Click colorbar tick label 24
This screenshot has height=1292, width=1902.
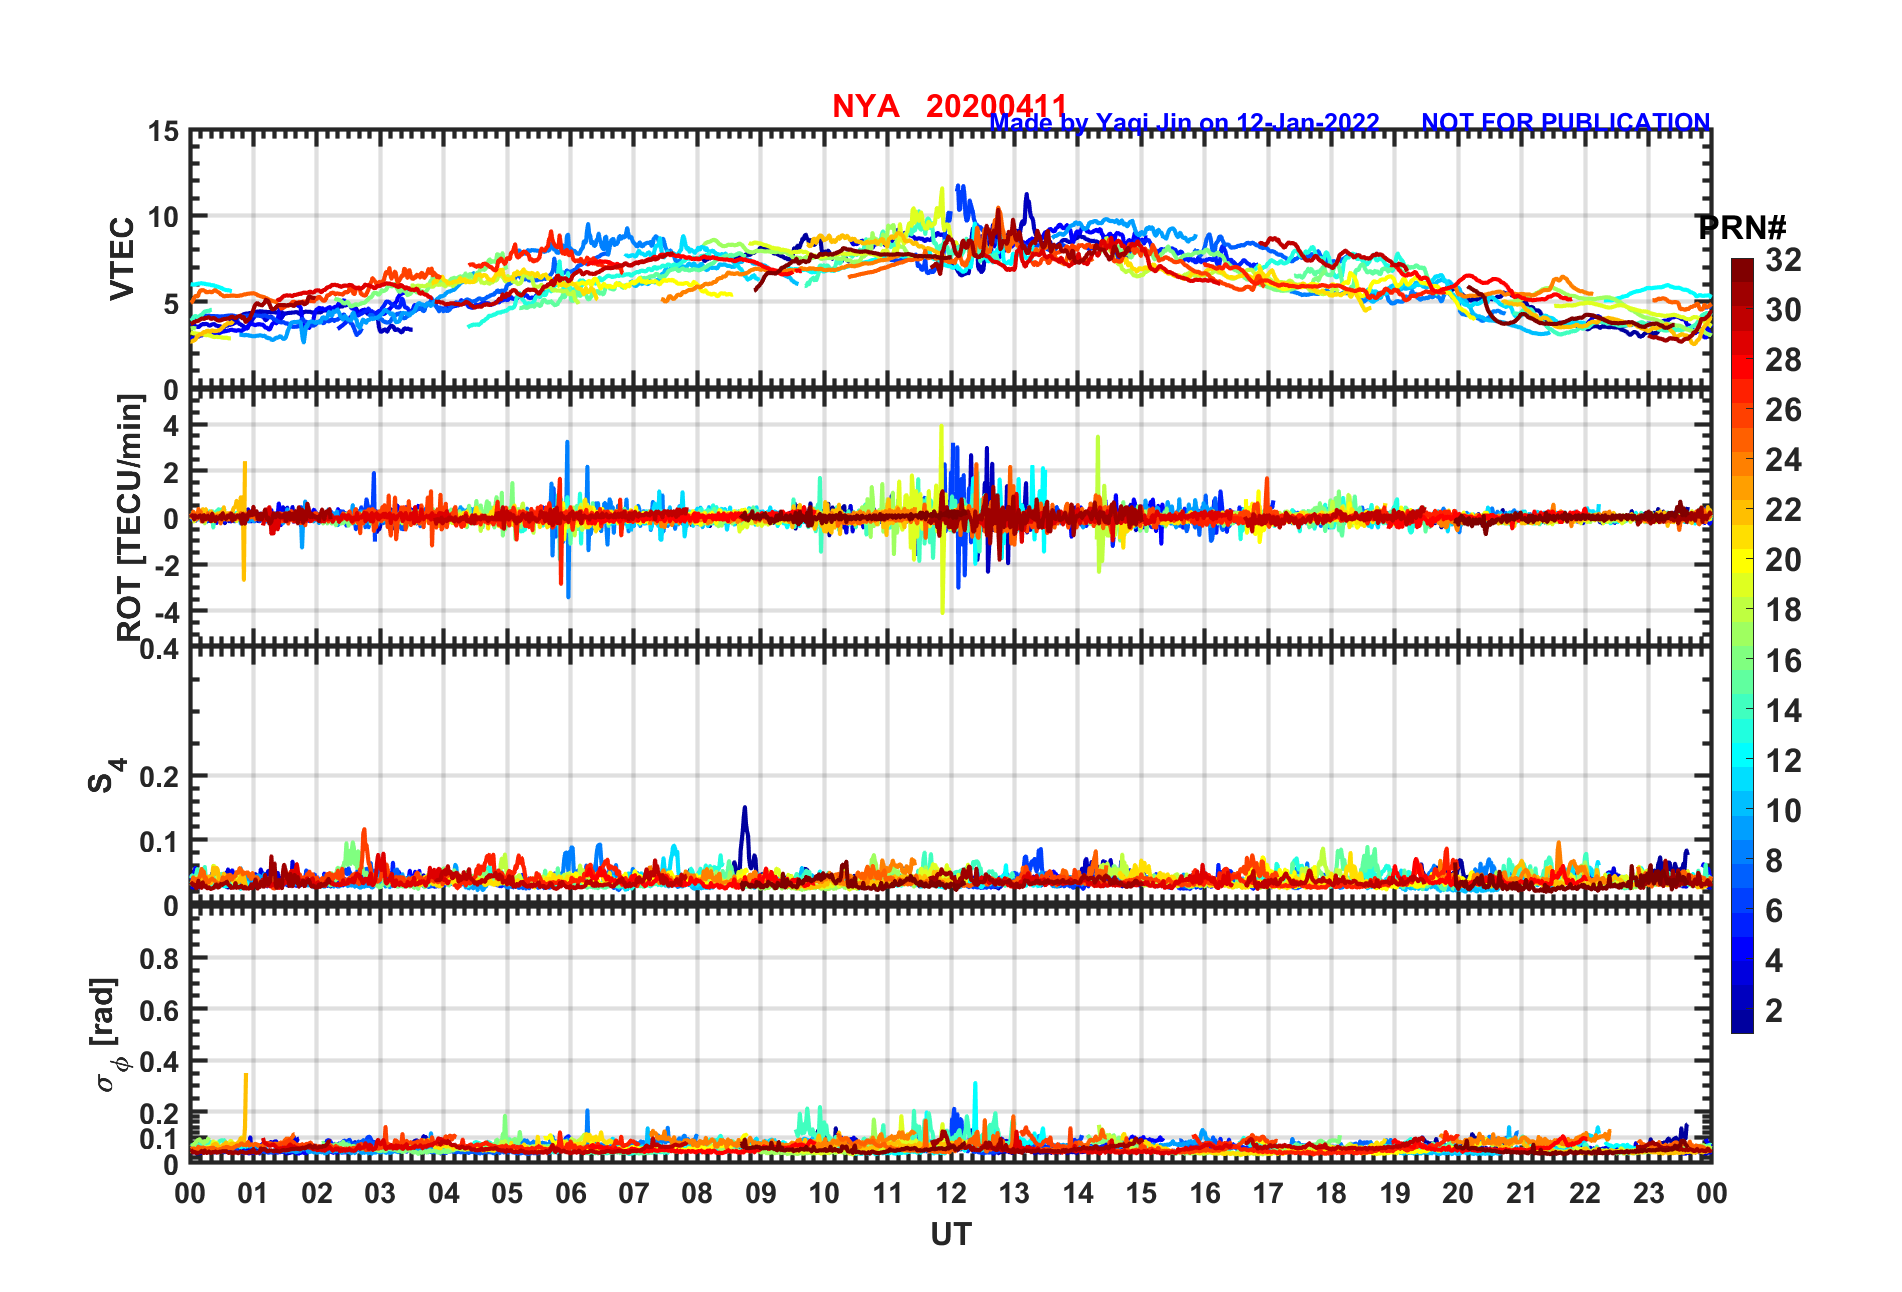tap(1783, 460)
